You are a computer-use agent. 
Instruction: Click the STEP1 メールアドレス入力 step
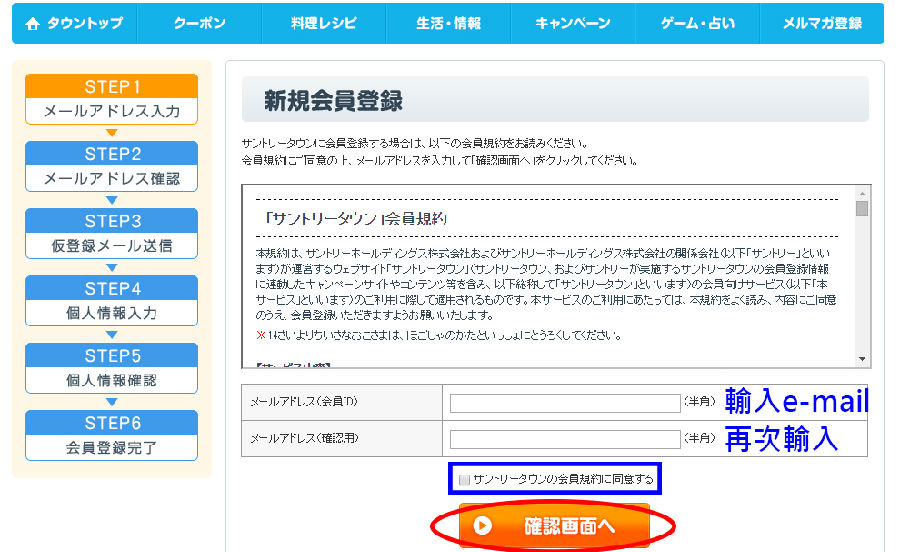pos(111,99)
